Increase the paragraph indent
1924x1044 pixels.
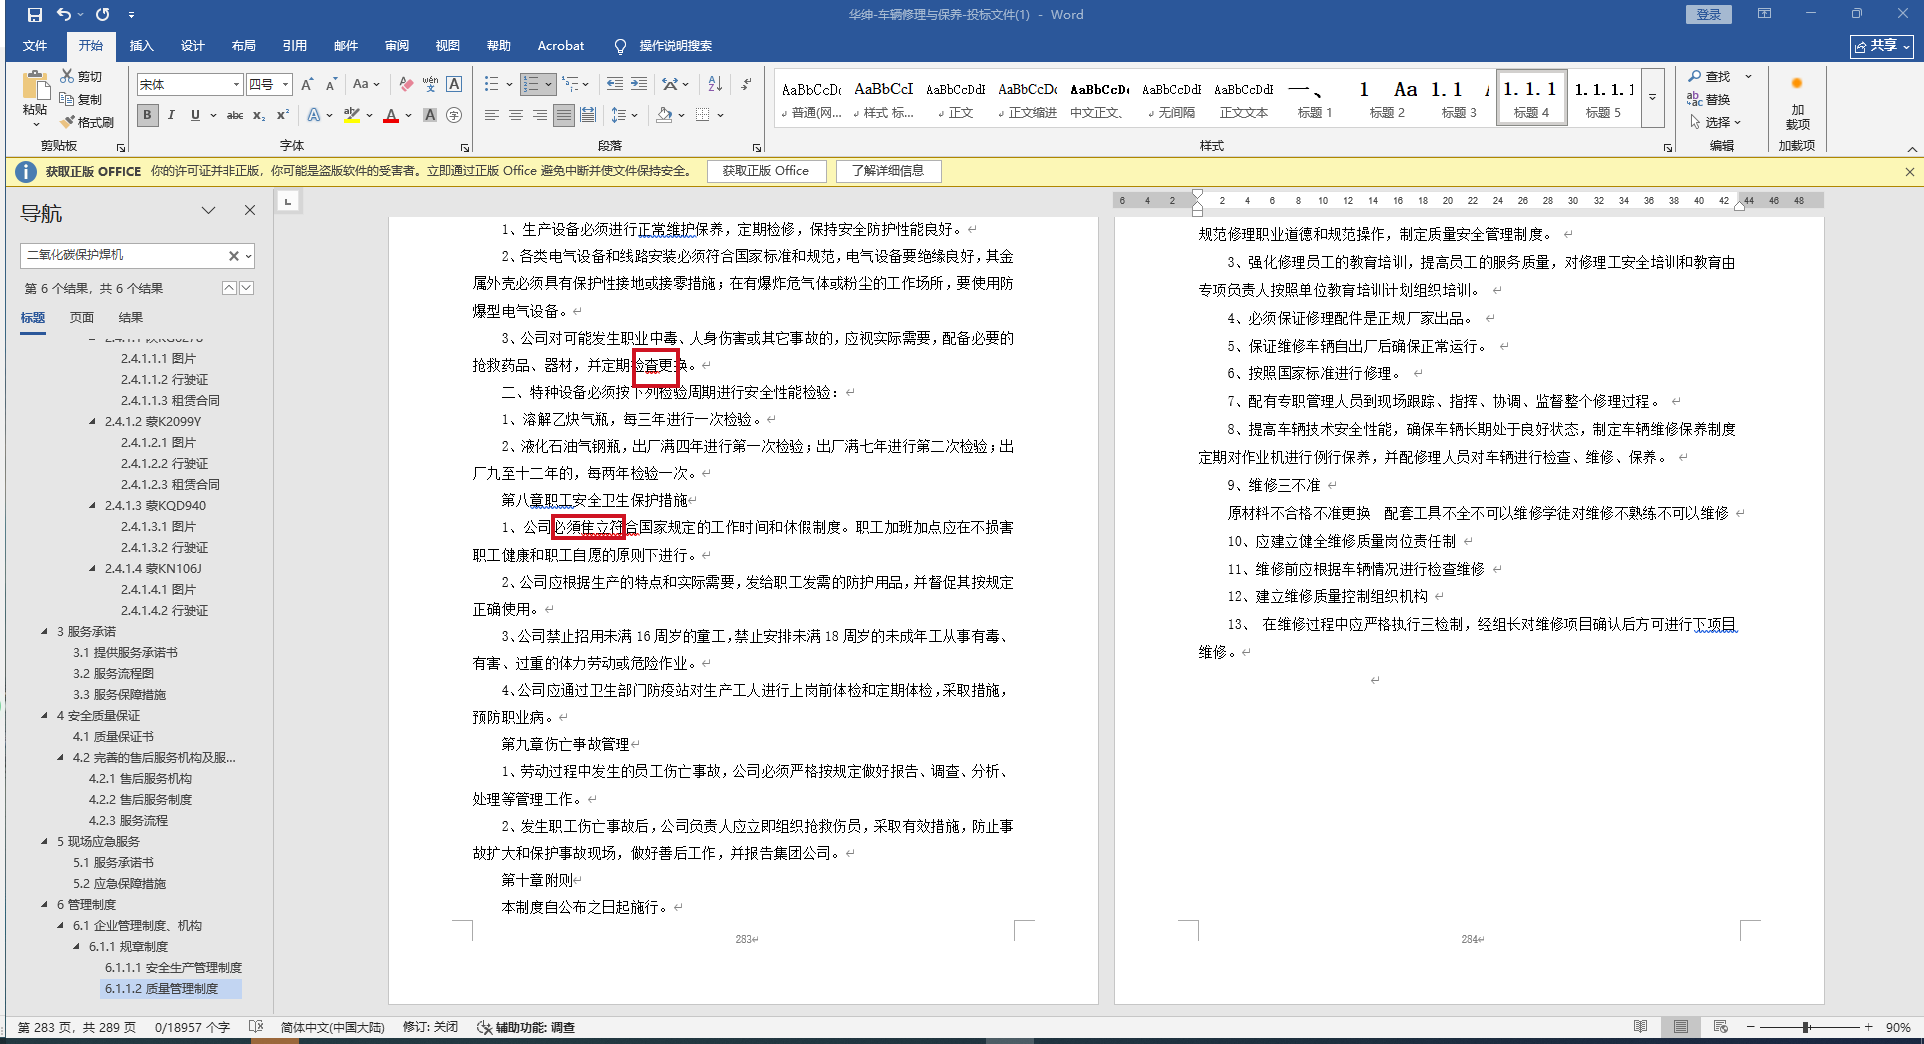(639, 85)
